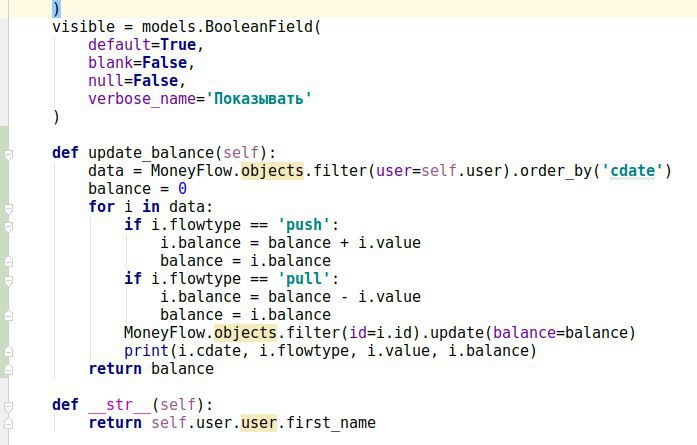The height and width of the screenshot is (445, 697).
Task: Click the 'update' method call
Action: (x=457, y=333)
